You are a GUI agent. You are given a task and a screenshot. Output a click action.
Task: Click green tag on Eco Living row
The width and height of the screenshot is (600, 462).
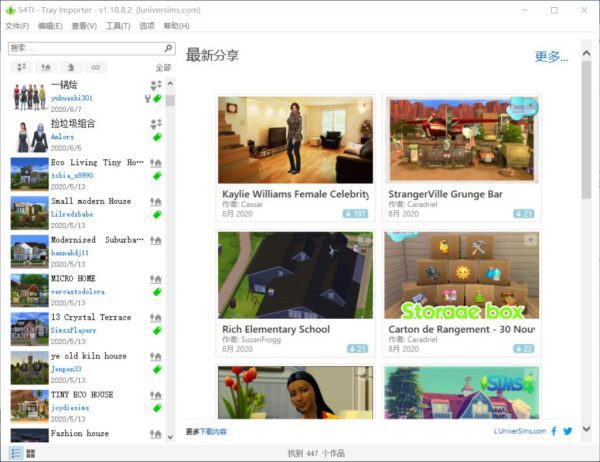[157, 176]
